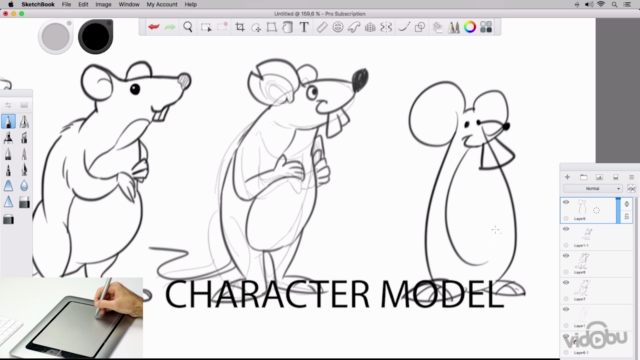Image resolution: width=640 pixels, height=360 pixels.
Task: Open the Window menu
Action: point(129,4)
